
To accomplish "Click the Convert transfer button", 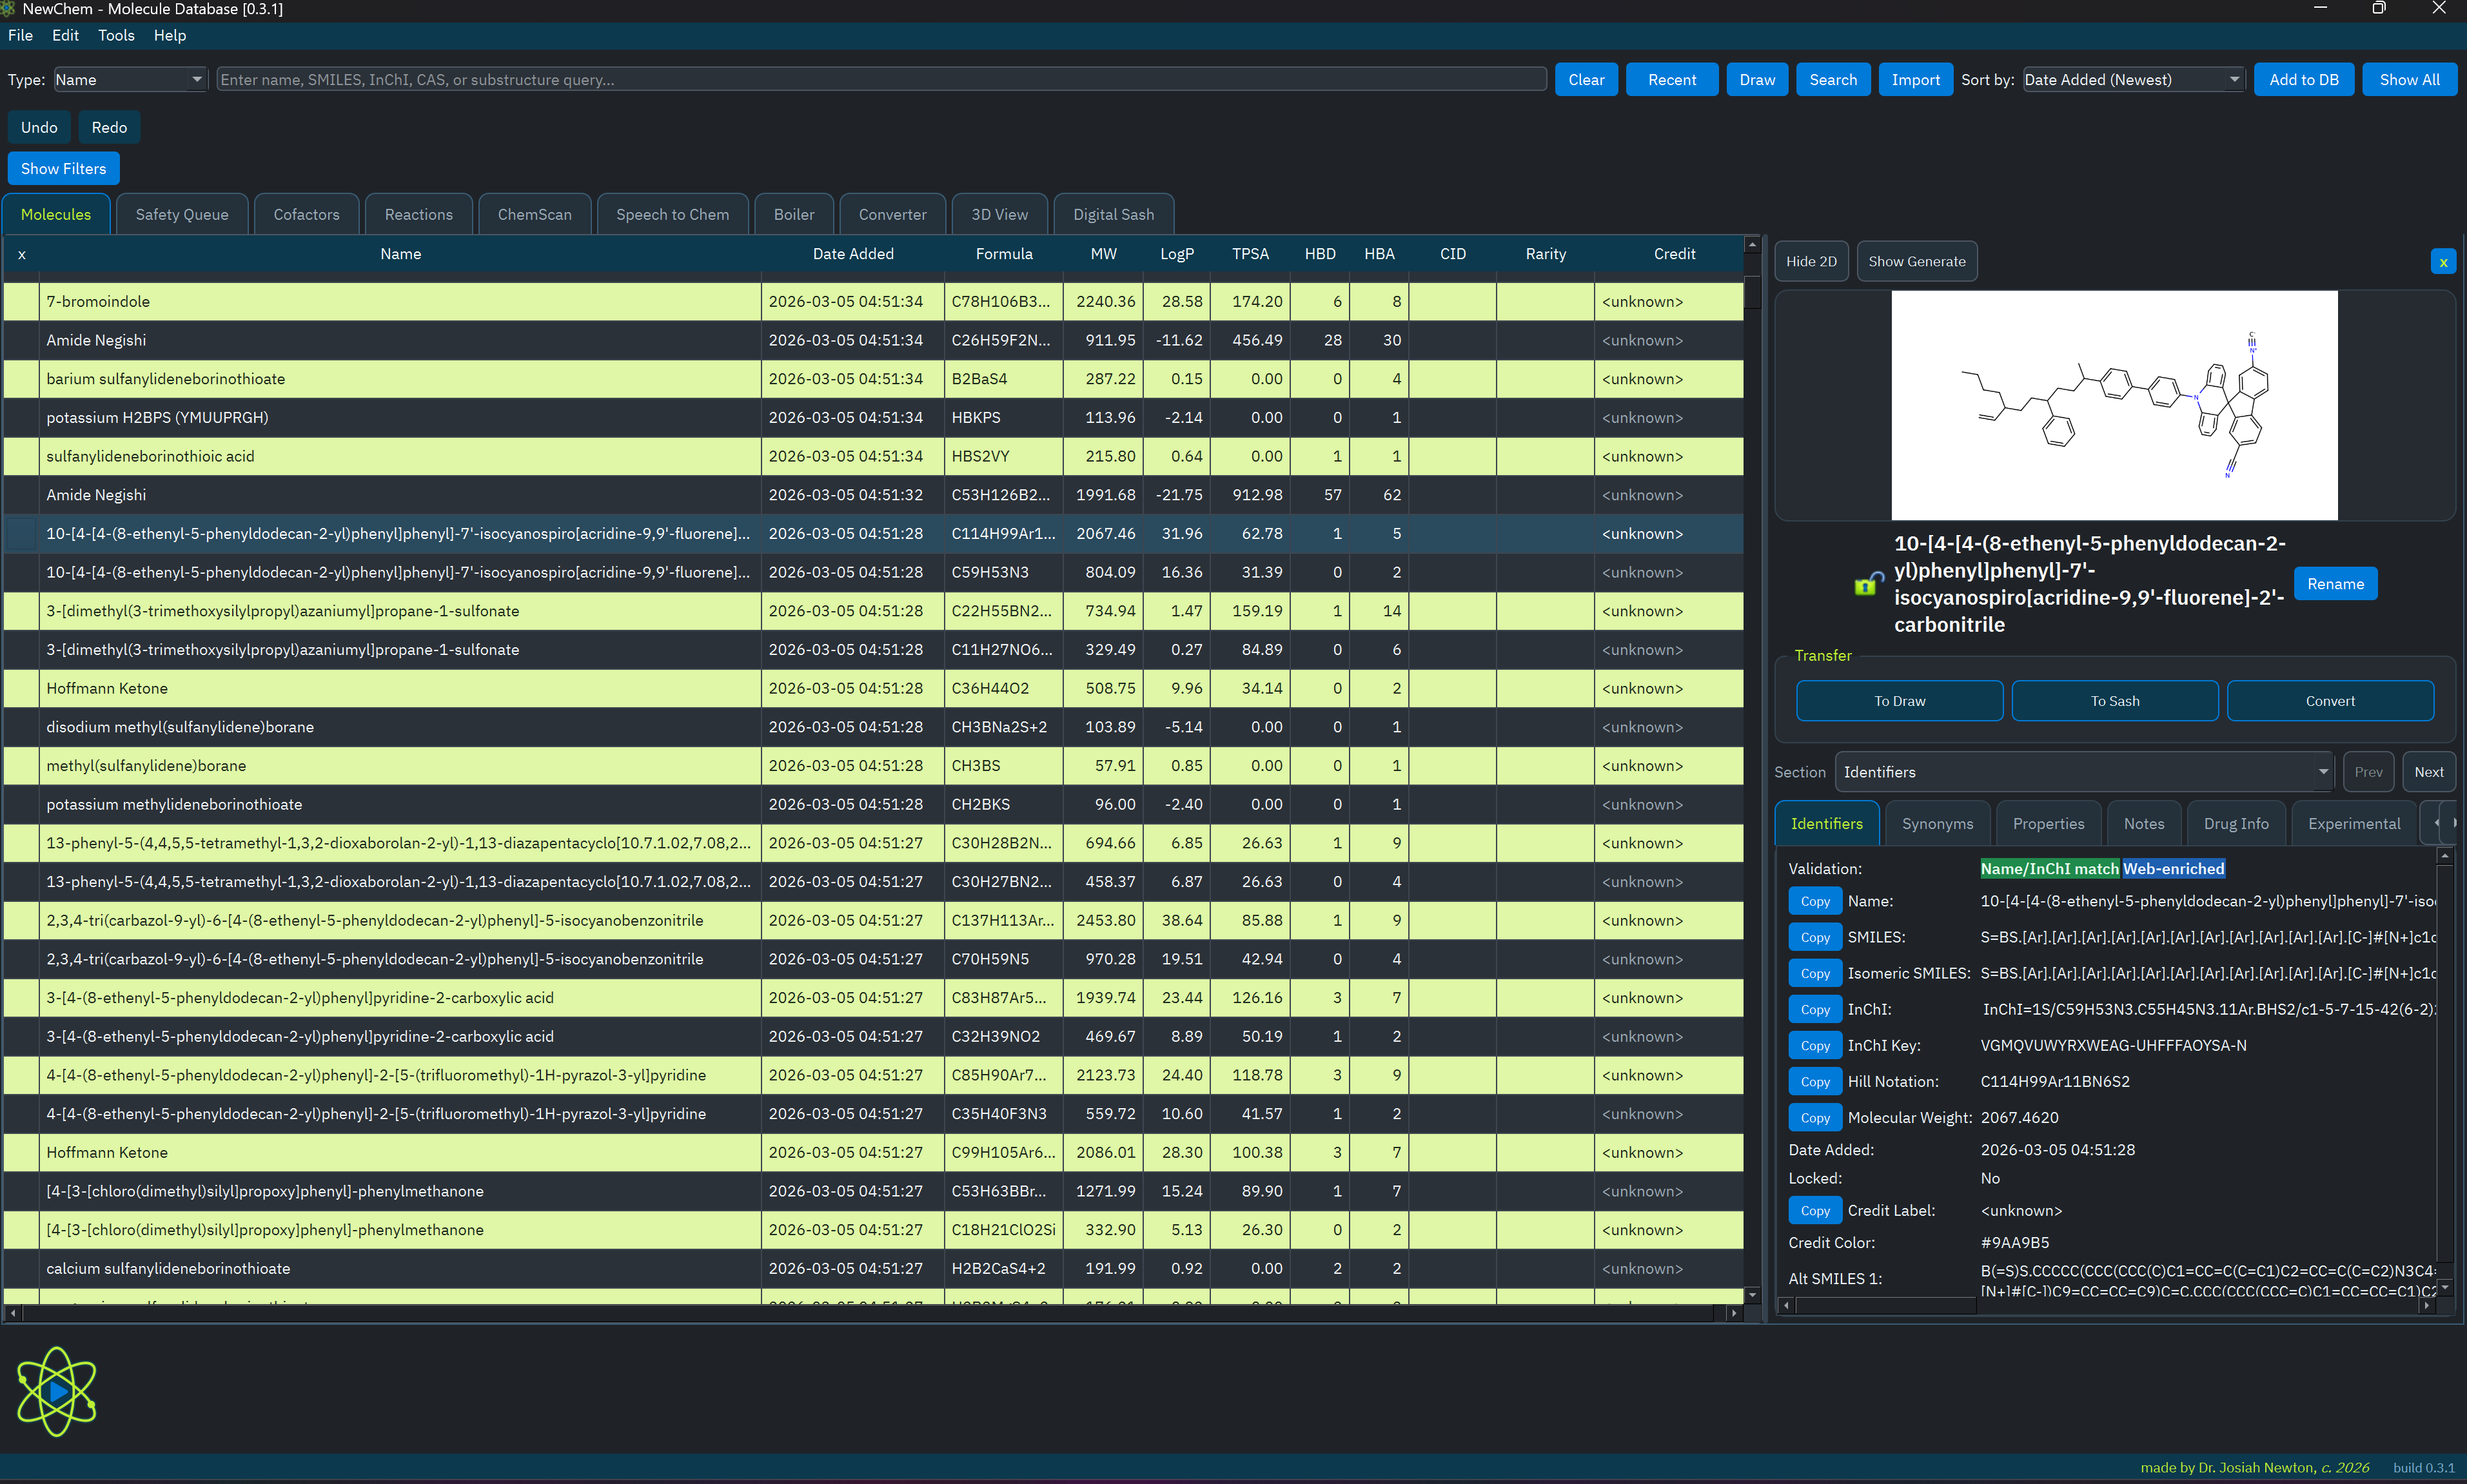I will (2329, 701).
